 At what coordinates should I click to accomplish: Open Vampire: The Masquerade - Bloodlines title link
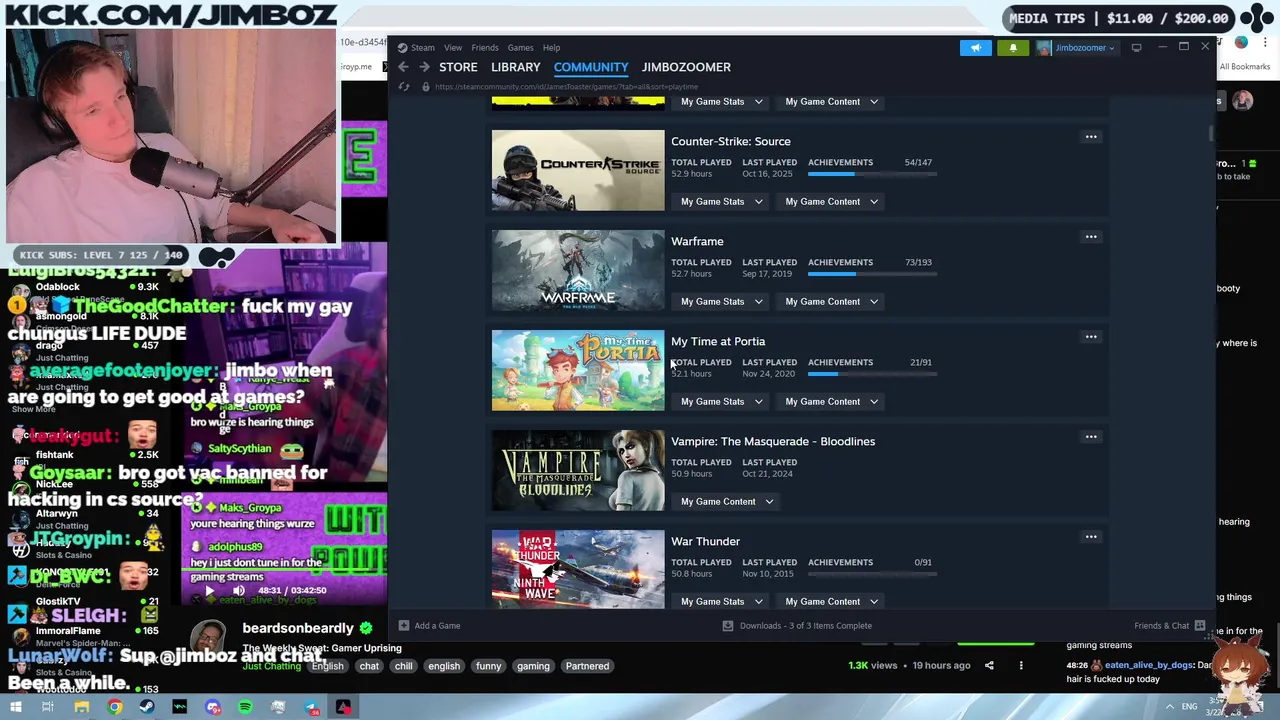pyautogui.click(x=773, y=441)
